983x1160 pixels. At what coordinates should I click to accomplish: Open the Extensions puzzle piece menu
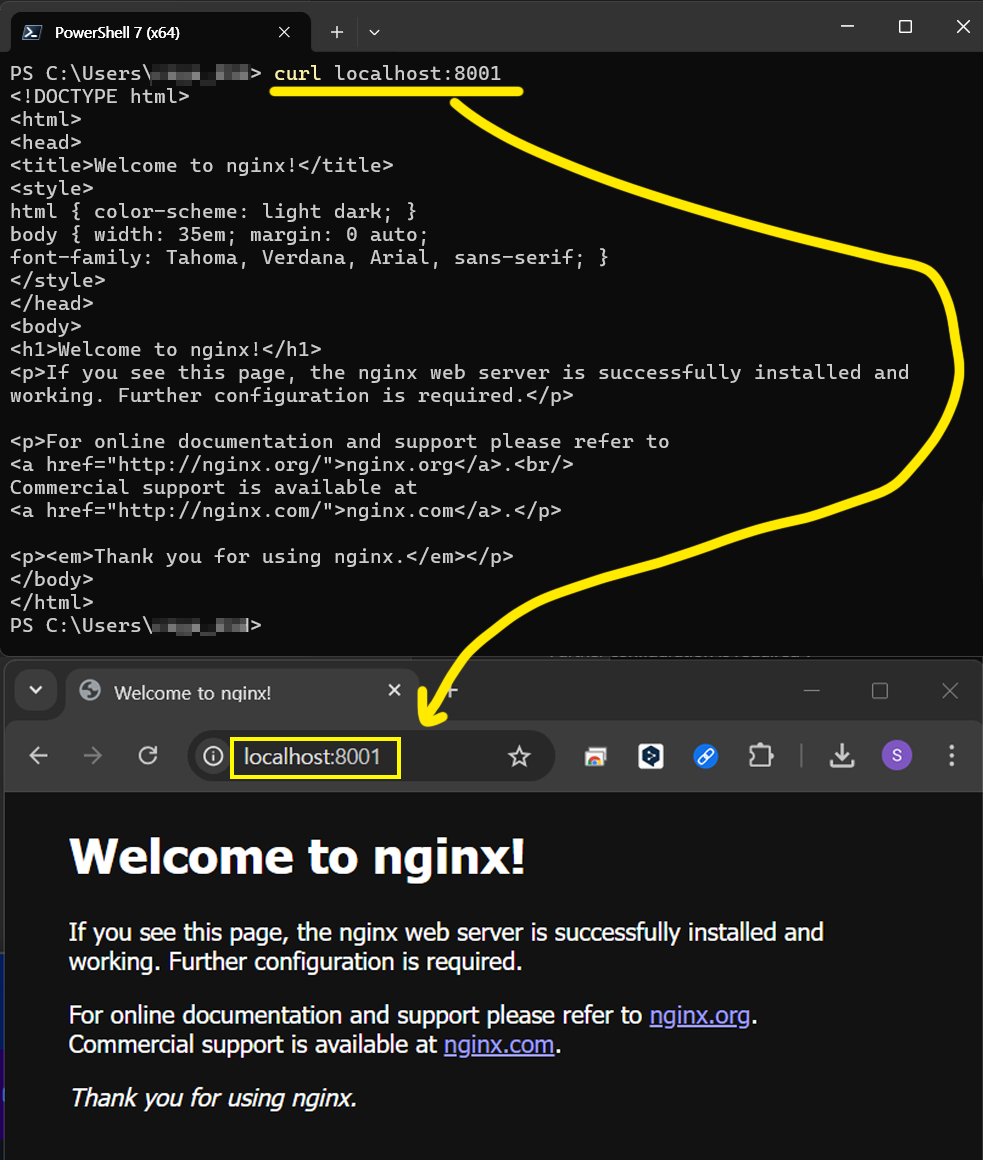tap(760, 756)
